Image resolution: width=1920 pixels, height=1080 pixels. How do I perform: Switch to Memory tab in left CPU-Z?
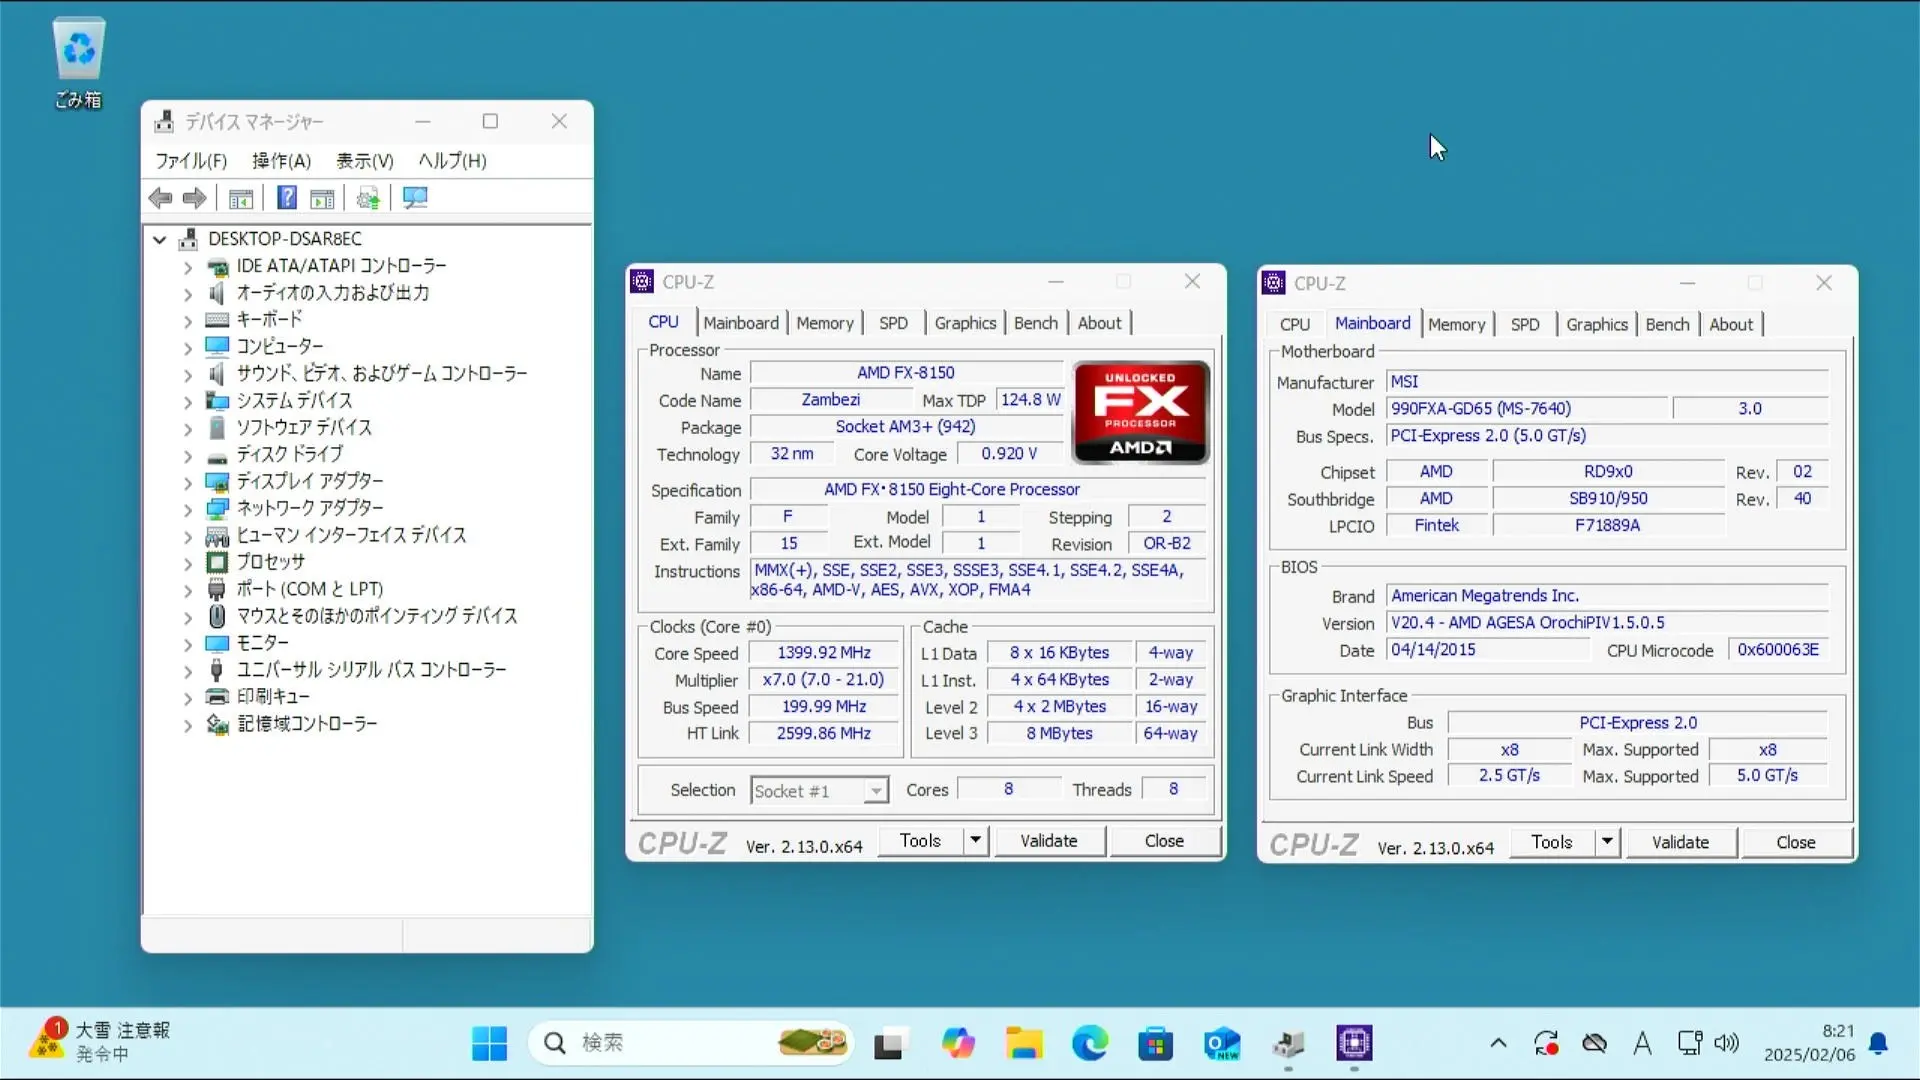click(x=824, y=323)
